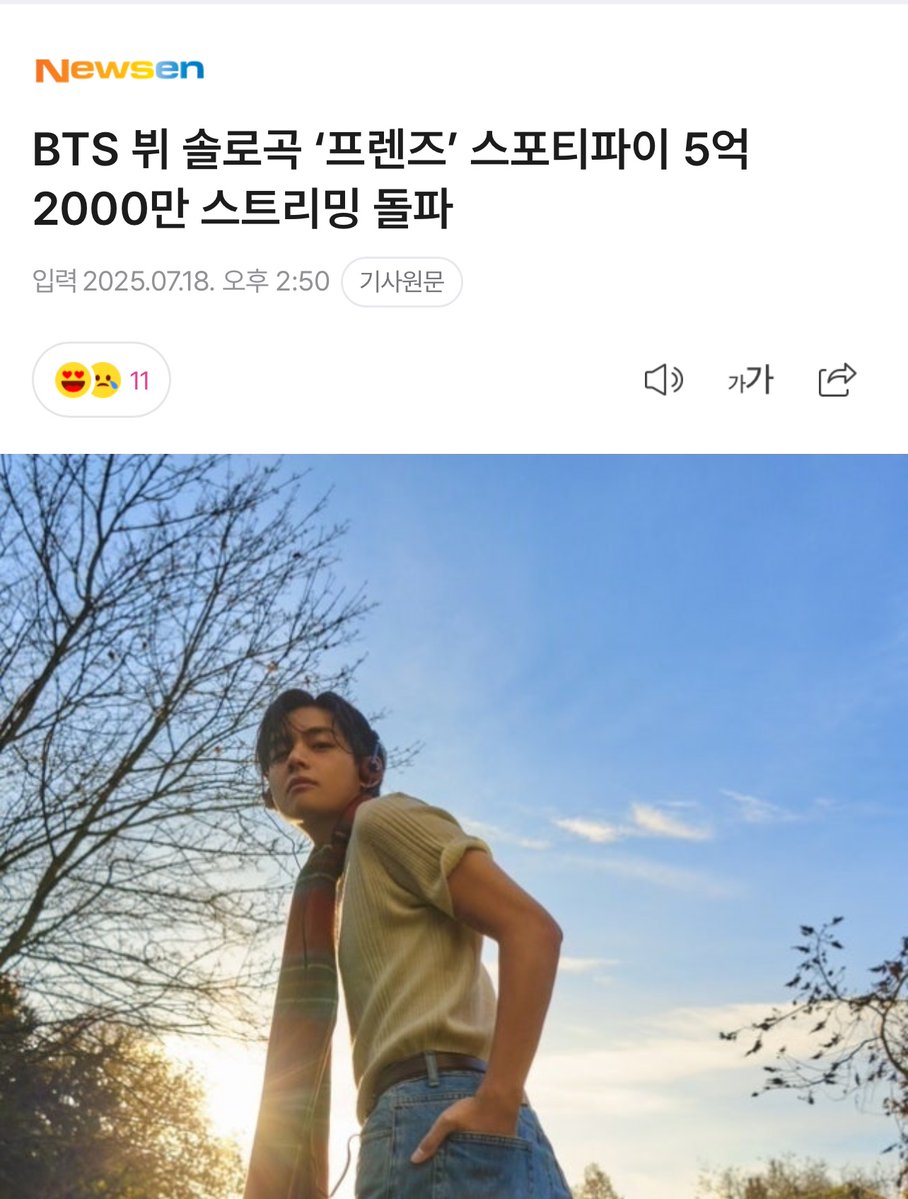This screenshot has width=908, height=1199.
Task: Tap the Newsen publisher logo
Action: 119,70
